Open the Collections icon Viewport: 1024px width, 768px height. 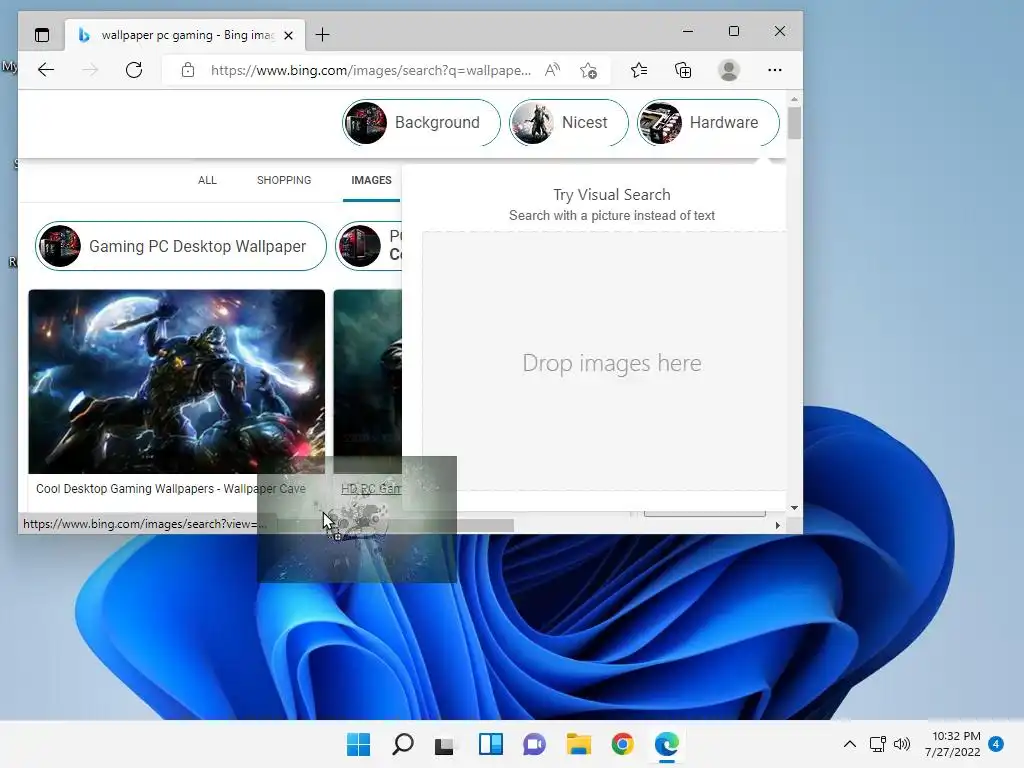[x=683, y=70]
